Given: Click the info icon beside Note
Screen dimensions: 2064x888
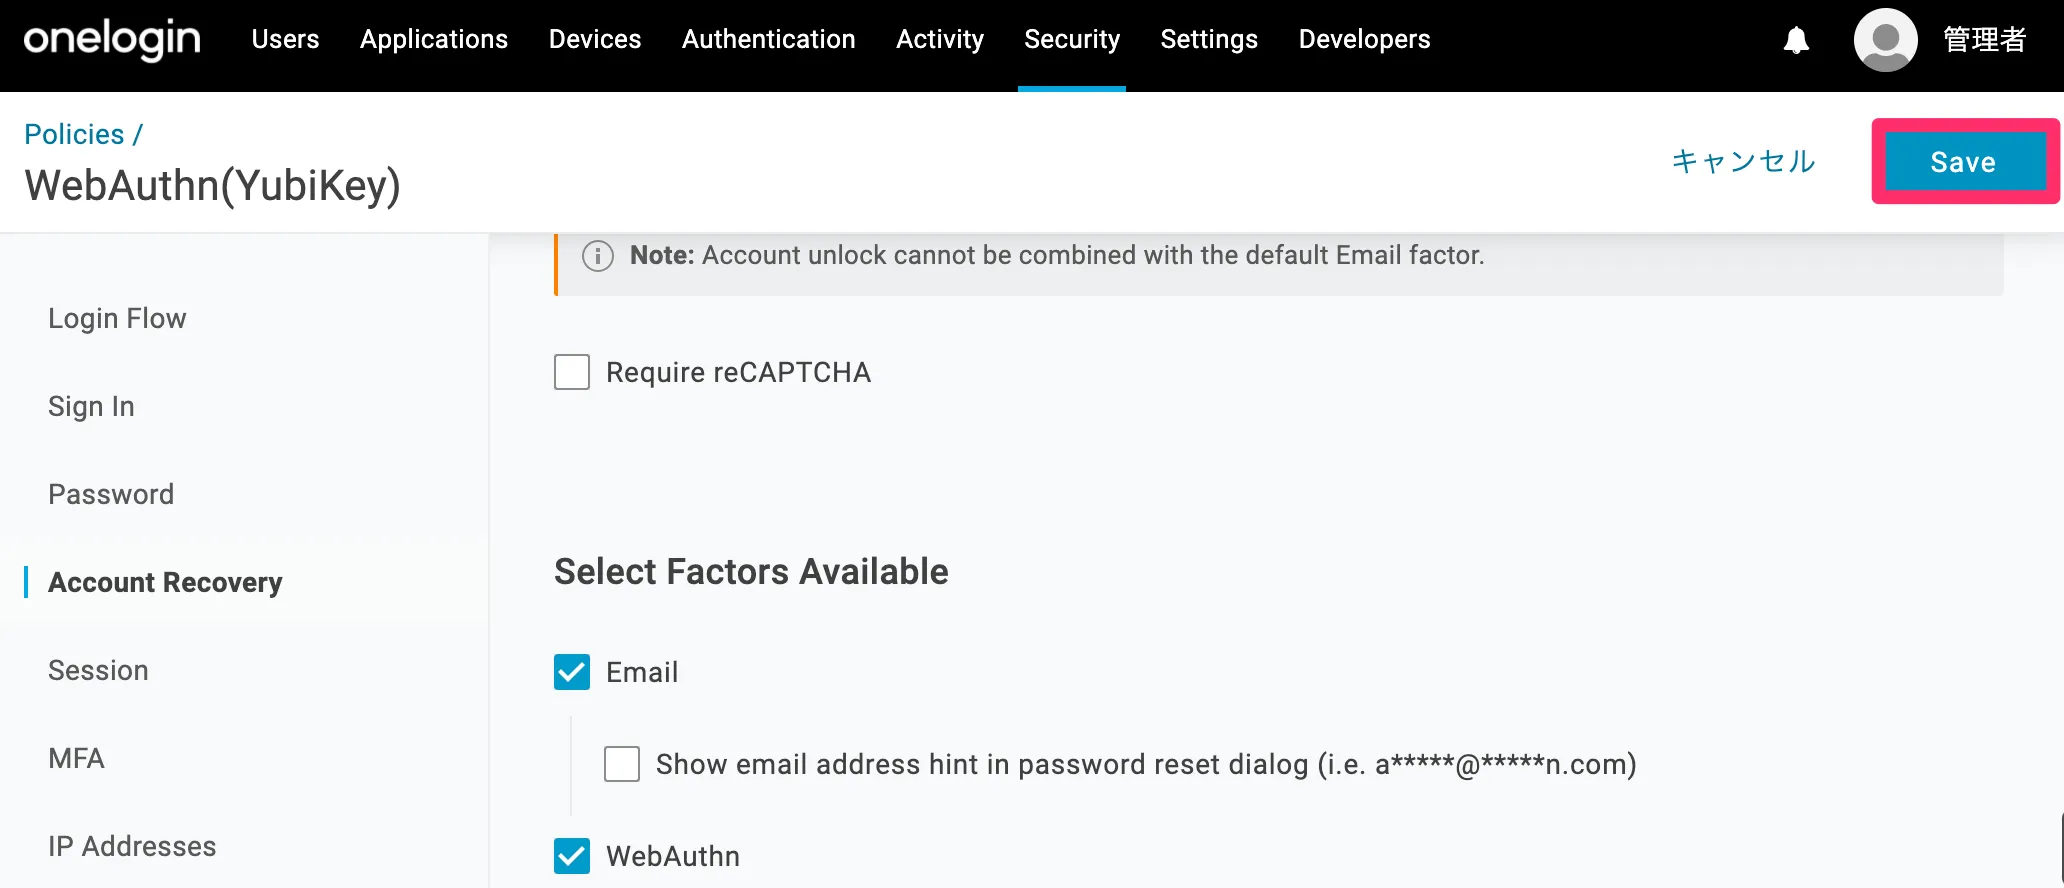Looking at the screenshot, I should coord(598,256).
